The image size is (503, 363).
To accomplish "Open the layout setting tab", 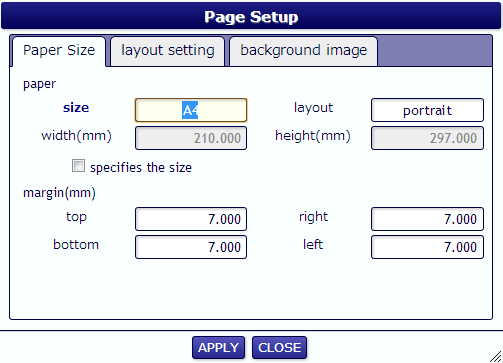I will click(x=168, y=51).
